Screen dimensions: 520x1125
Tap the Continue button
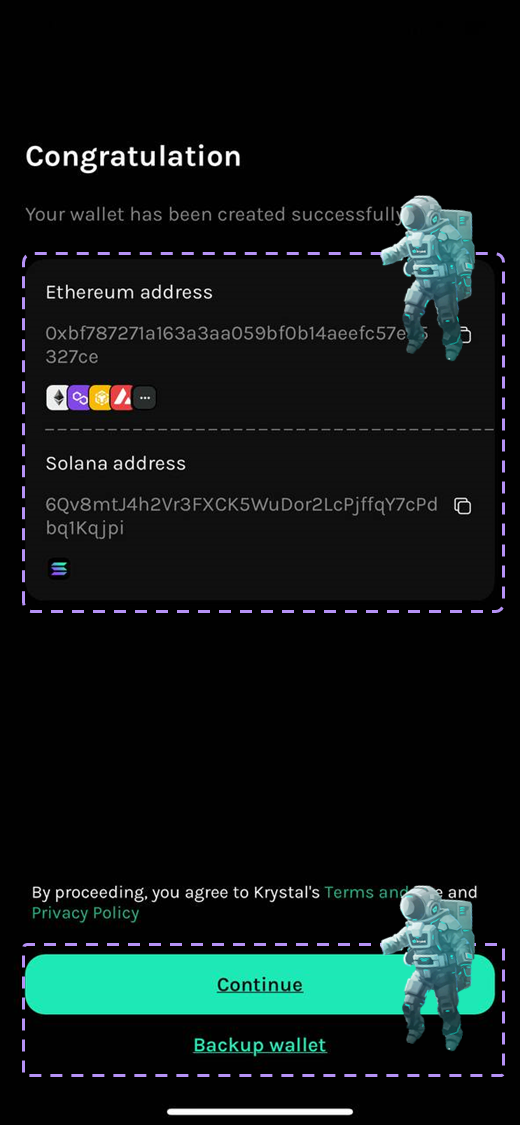click(x=260, y=984)
